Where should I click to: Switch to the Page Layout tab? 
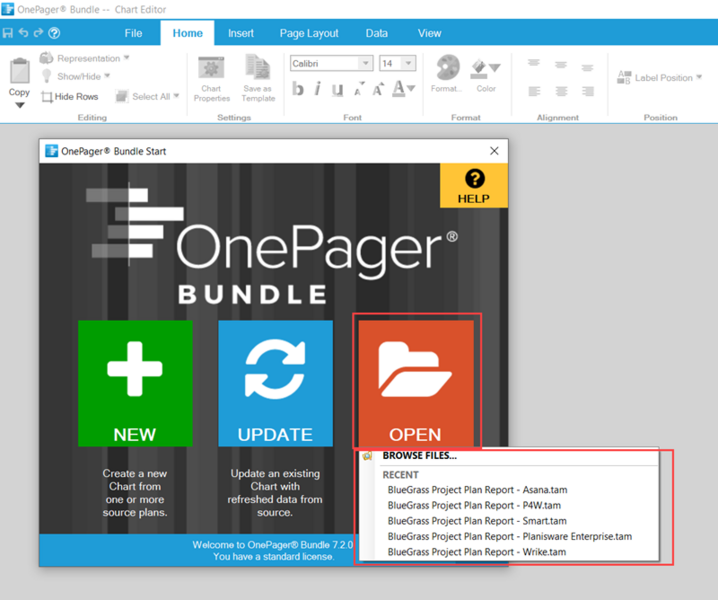(x=309, y=33)
